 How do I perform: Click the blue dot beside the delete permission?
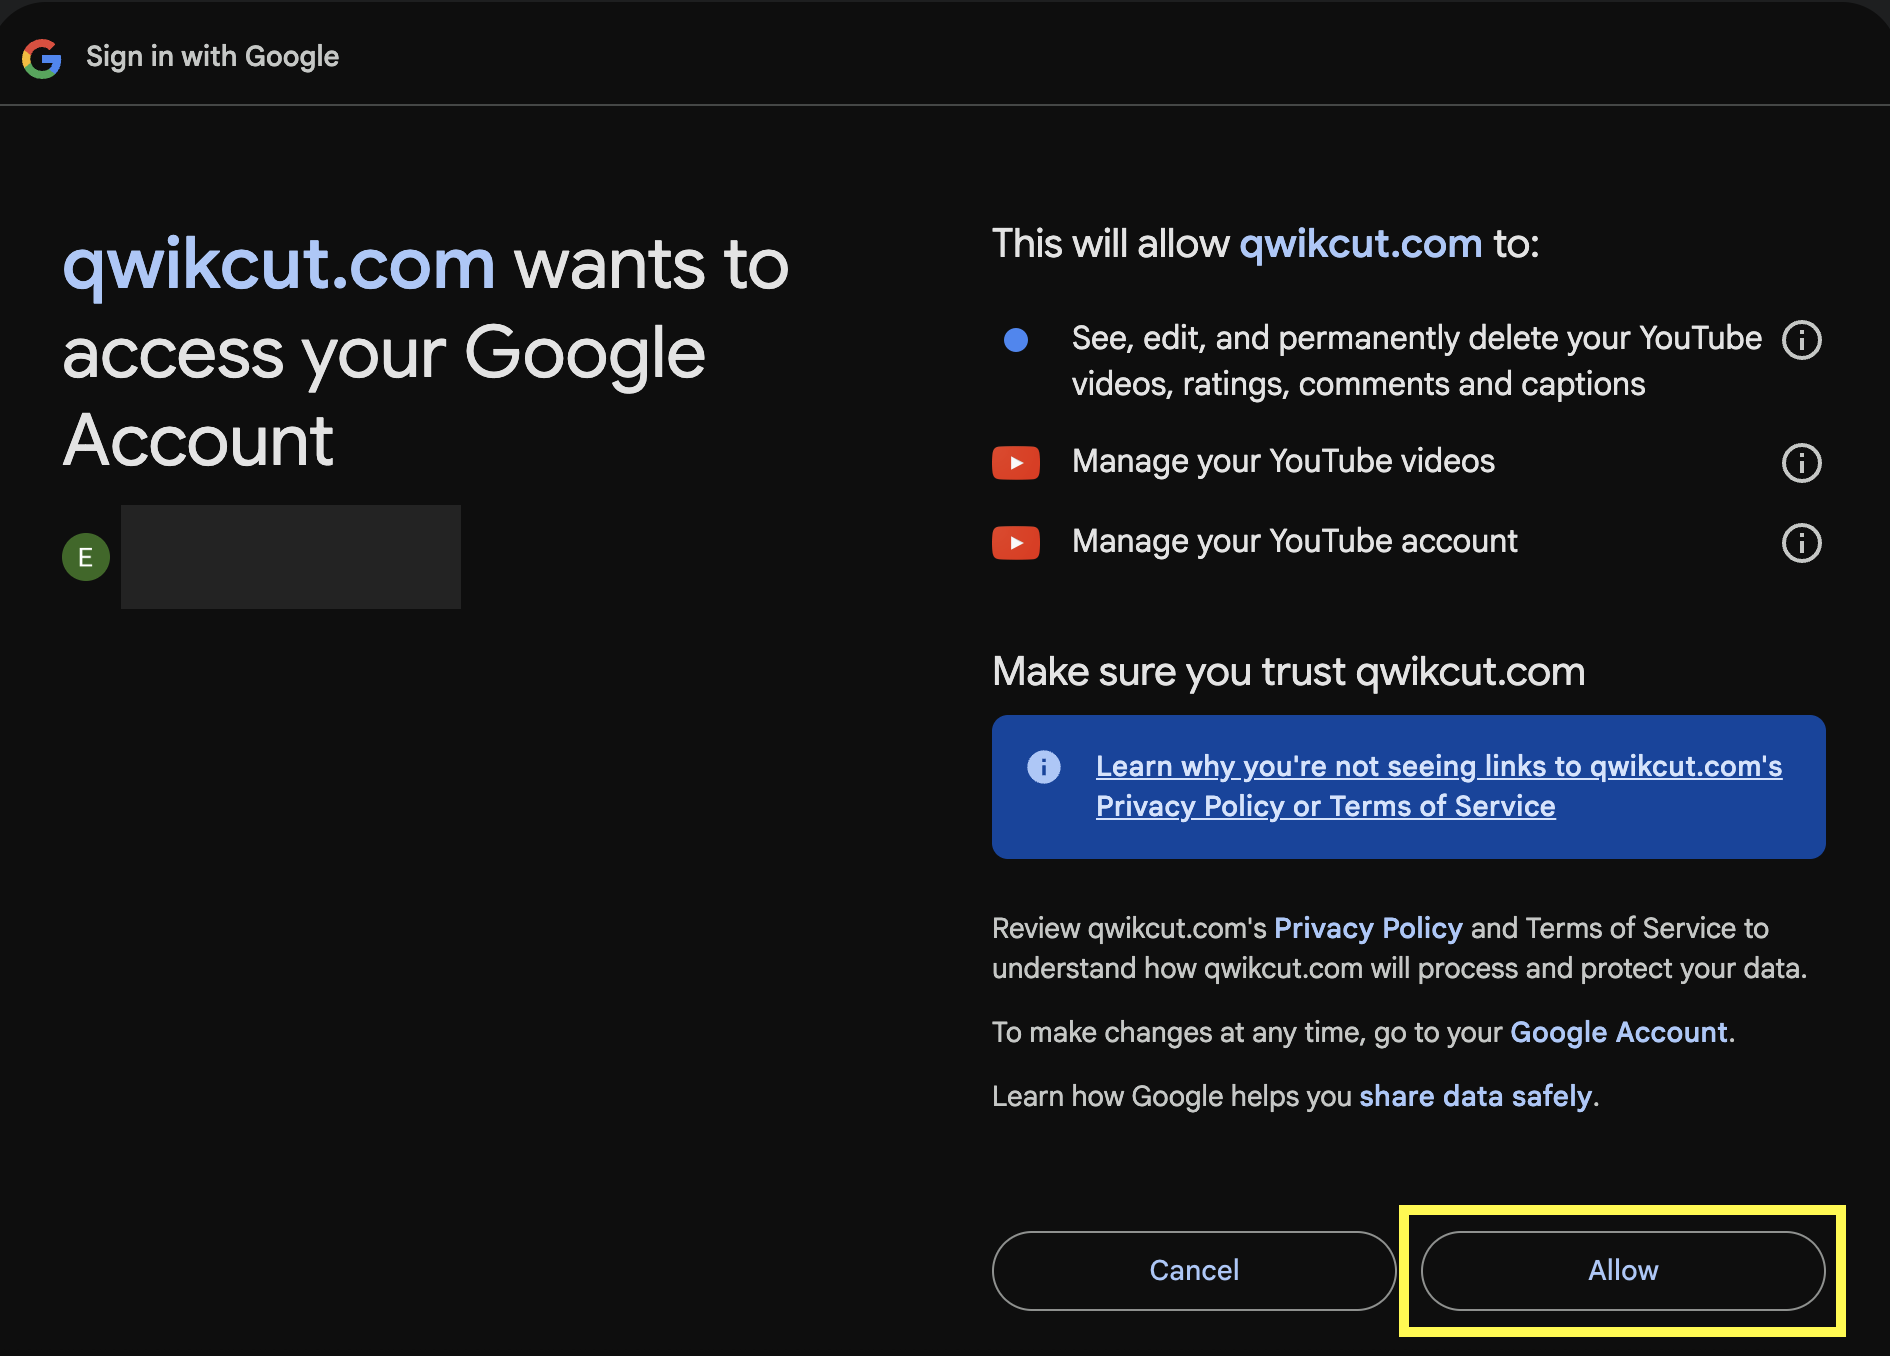1015,340
